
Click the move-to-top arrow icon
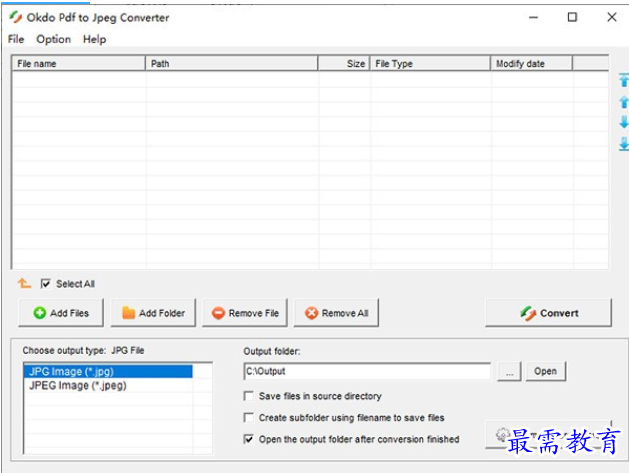(624, 80)
